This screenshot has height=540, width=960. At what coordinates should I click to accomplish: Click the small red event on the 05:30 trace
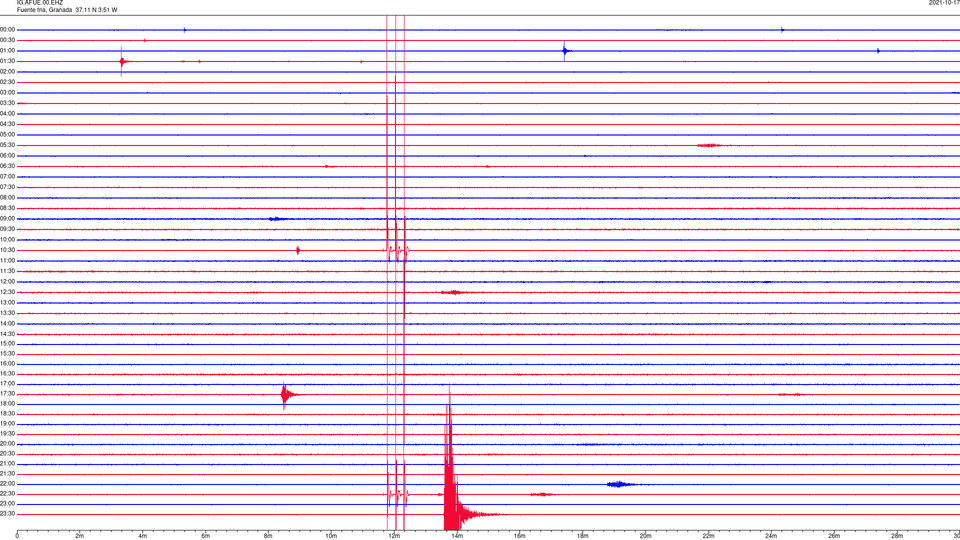coord(709,146)
